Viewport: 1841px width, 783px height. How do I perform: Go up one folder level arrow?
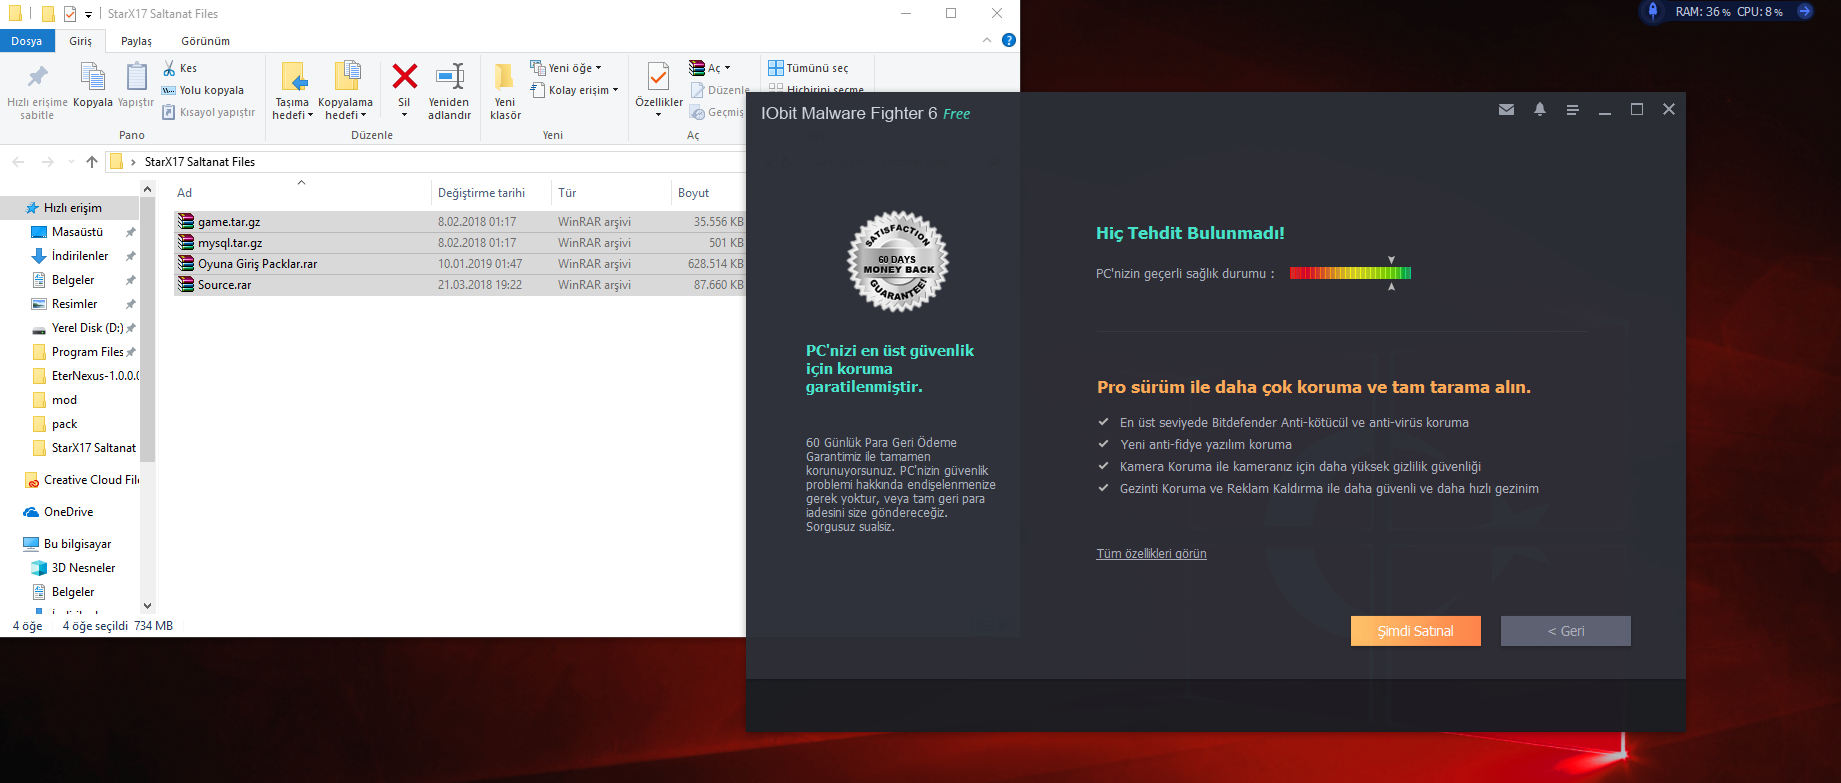pyautogui.click(x=92, y=161)
